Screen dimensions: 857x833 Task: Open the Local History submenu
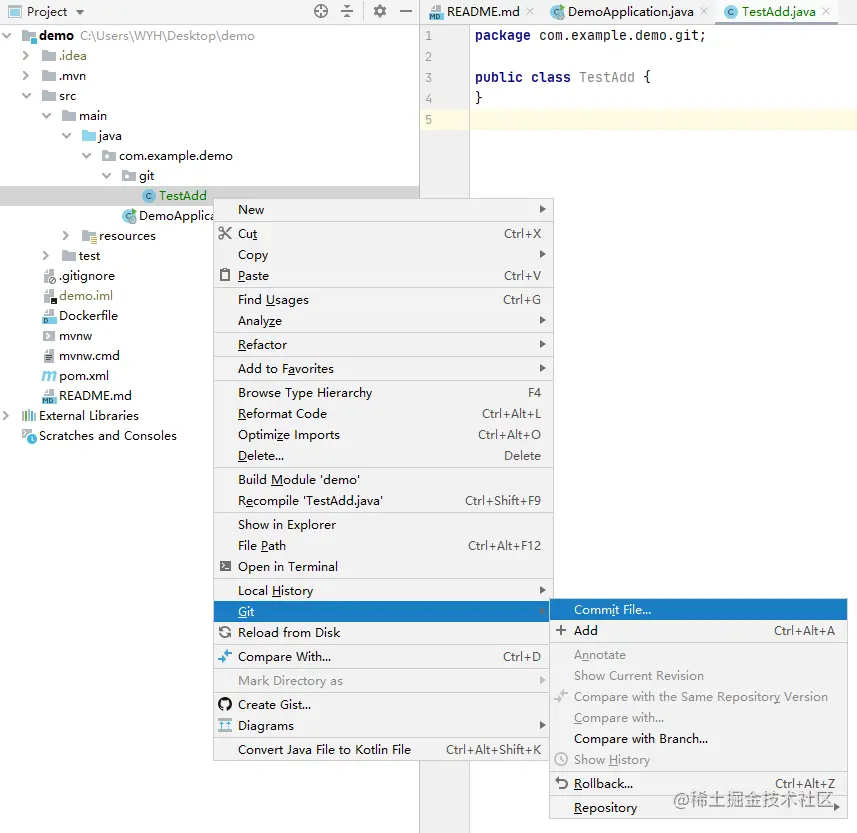coord(383,591)
